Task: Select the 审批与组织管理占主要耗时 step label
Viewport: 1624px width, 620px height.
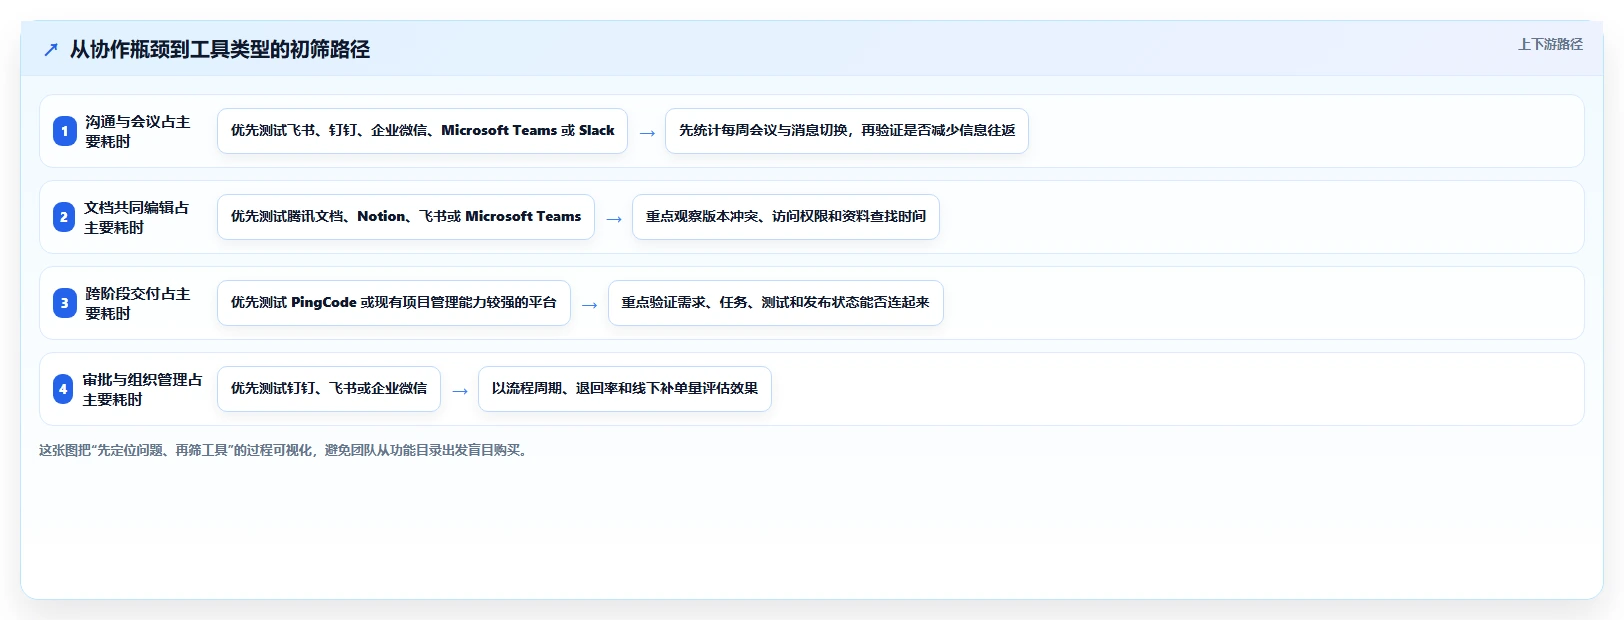Action: click(x=143, y=389)
